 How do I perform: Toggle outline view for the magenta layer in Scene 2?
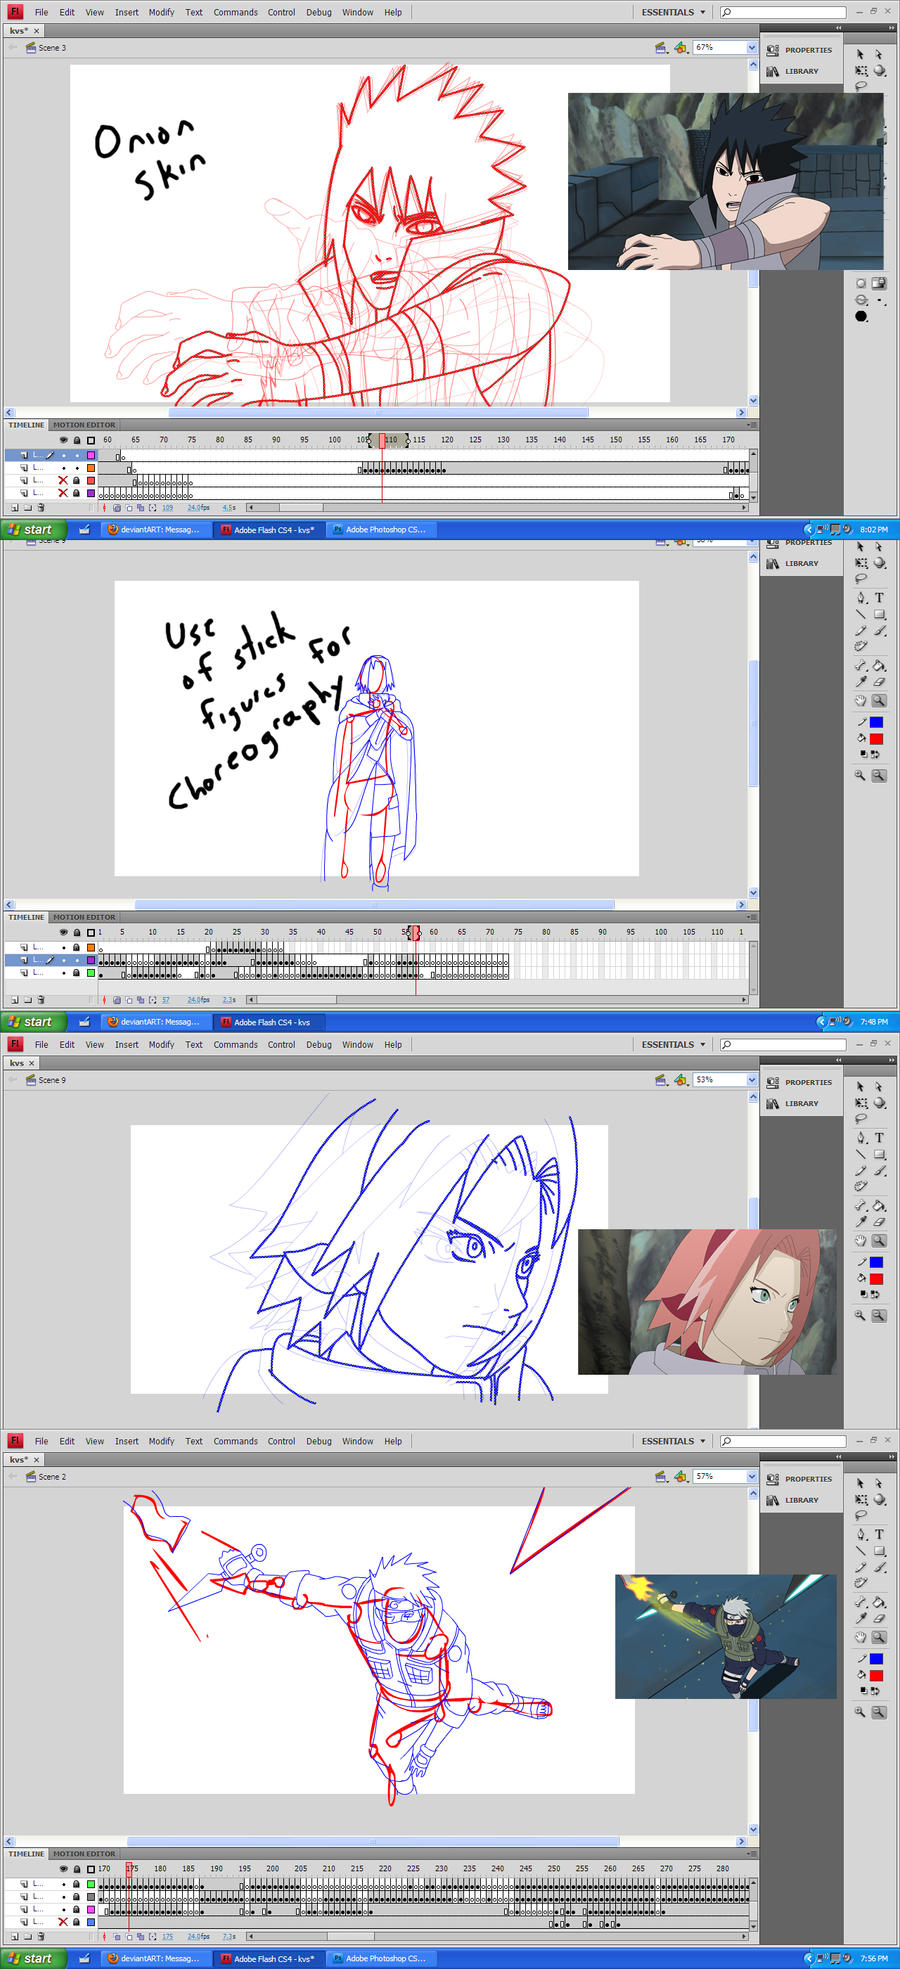point(91,1909)
